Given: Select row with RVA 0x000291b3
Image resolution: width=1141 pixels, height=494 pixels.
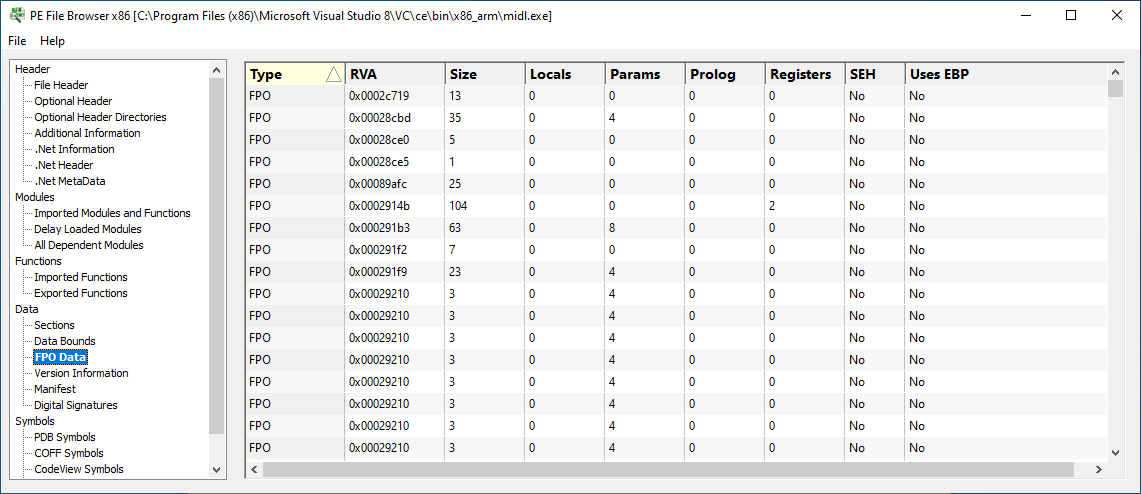Looking at the screenshot, I should pos(676,228).
